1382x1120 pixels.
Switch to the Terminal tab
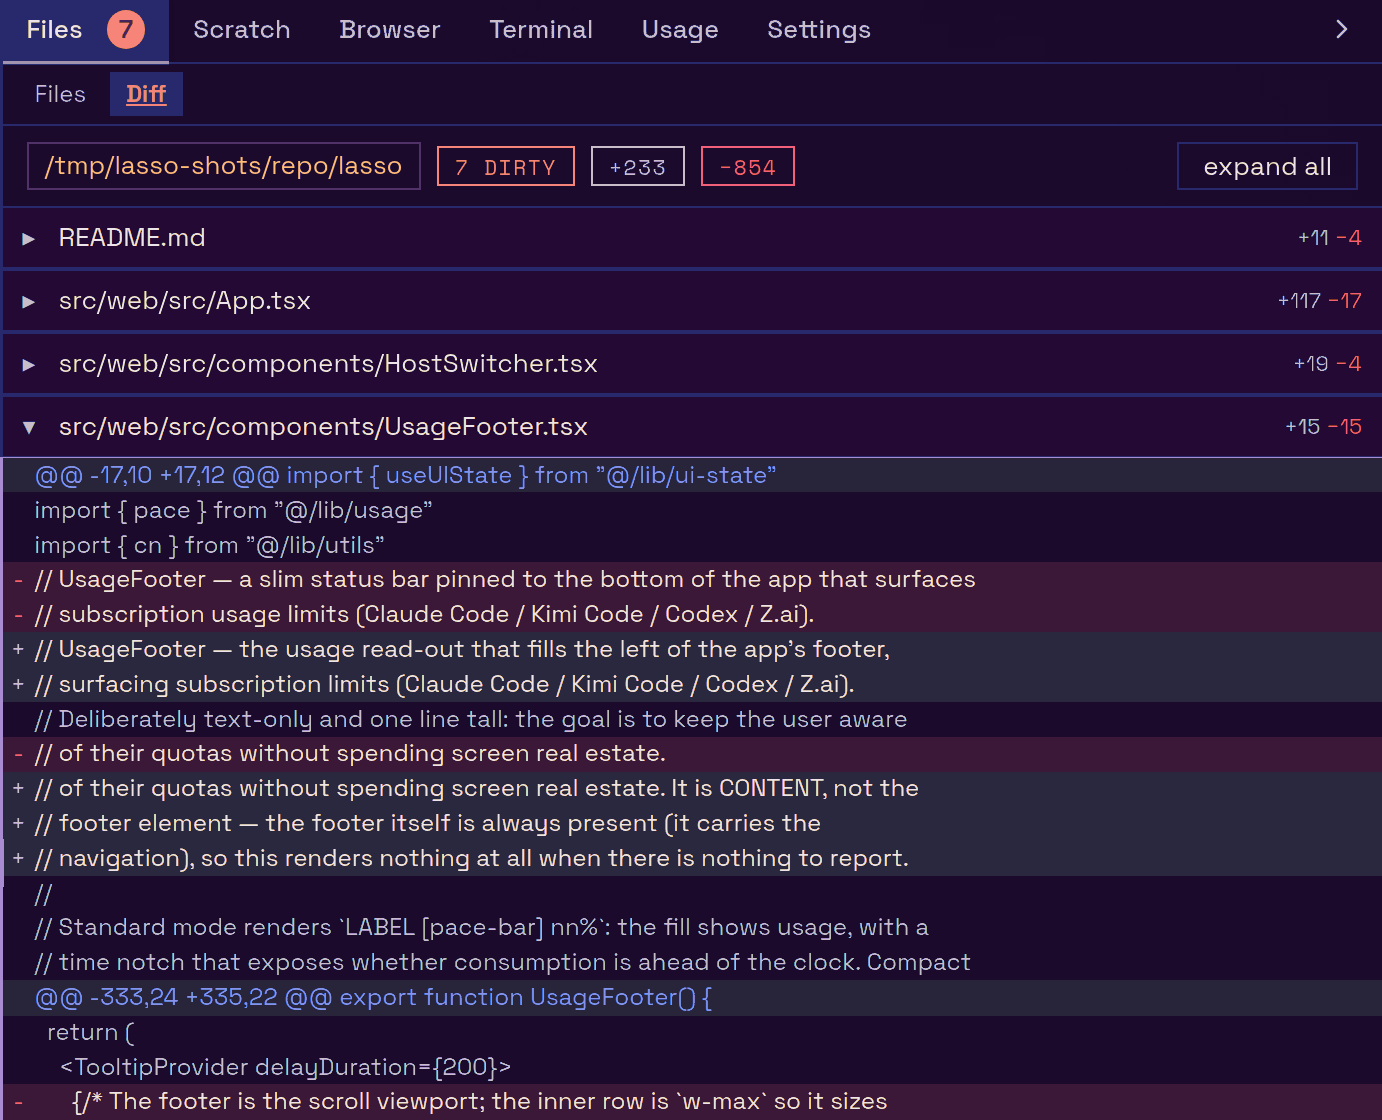tap(541, 30)
